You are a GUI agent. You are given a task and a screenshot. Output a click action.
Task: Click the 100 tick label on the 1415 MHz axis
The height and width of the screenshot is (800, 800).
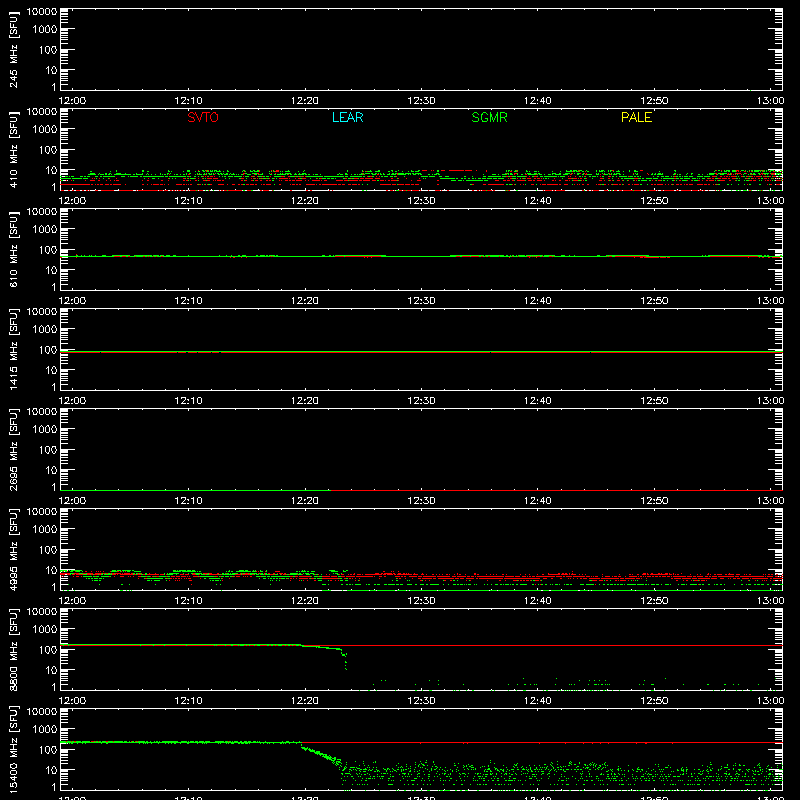pos(48,350)
